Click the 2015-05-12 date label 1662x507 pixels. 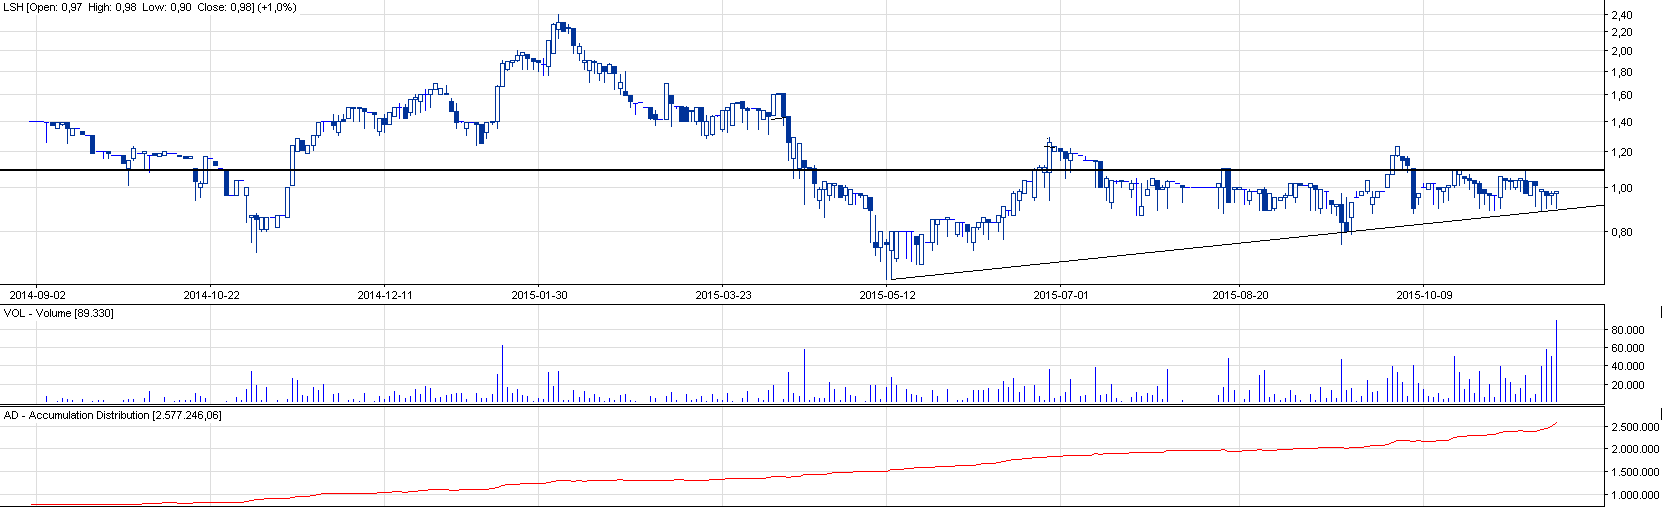point(887,295)
